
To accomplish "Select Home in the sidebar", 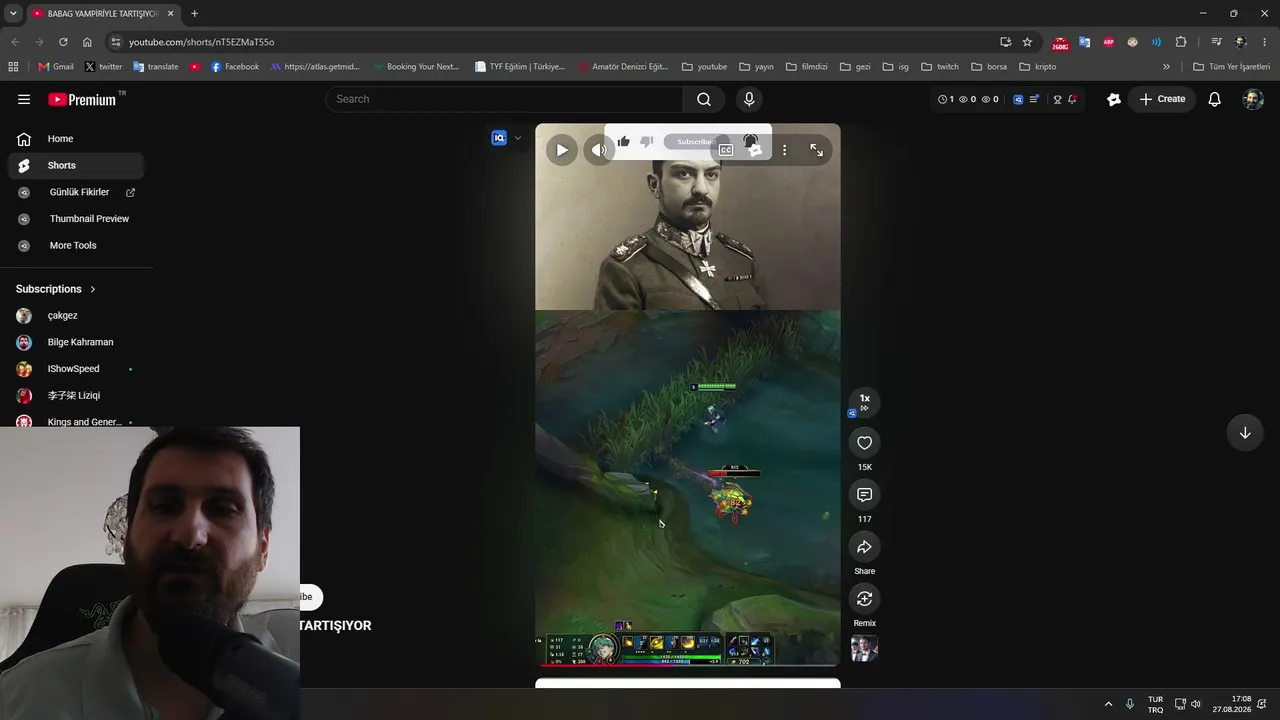I will tap(76, 139).
